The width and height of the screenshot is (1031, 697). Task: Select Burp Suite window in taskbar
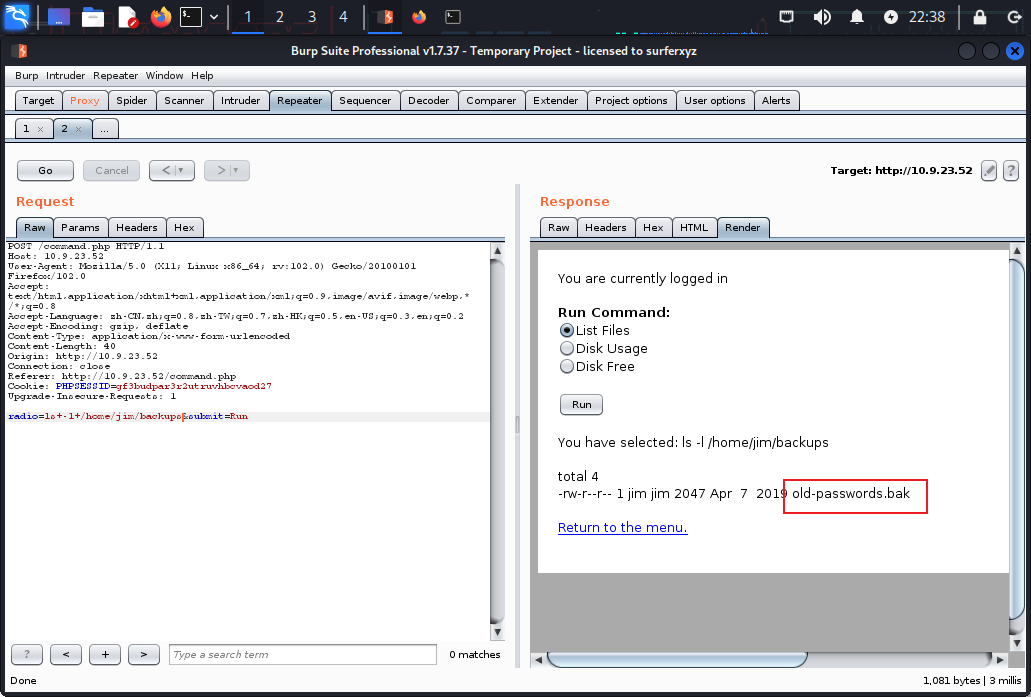(385, 17)
